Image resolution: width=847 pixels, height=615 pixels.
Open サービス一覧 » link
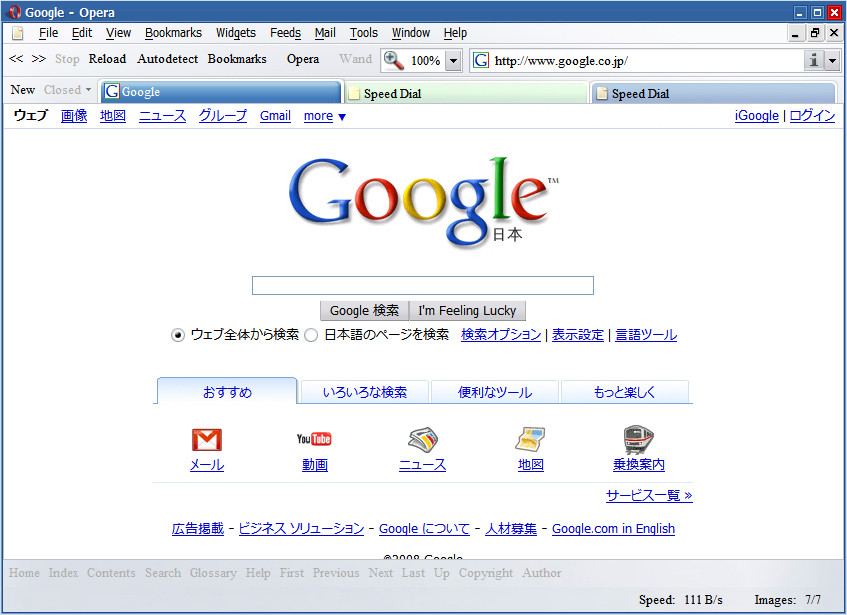click(x=649, y=496)
